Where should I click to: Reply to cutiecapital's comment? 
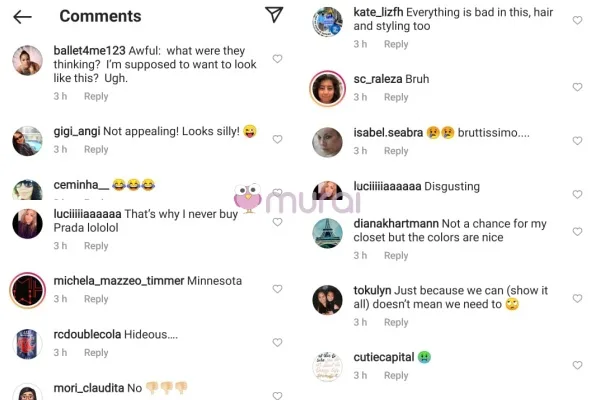click(396, 376)
